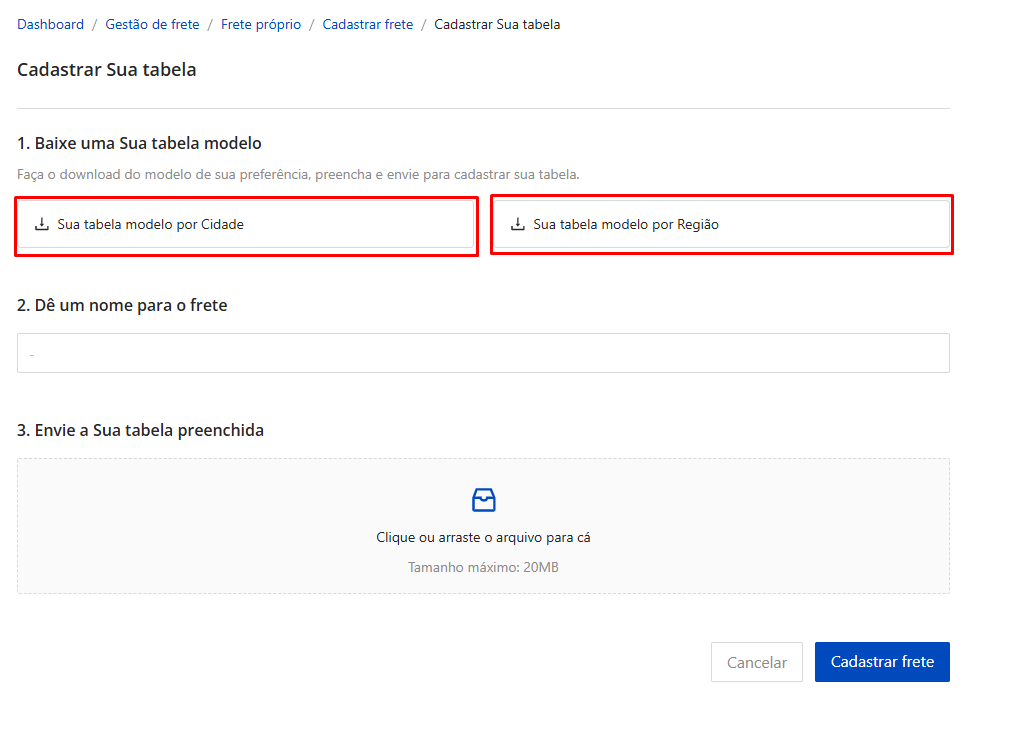Go to Dashboard in the breadcrumb

coord(51,24)
